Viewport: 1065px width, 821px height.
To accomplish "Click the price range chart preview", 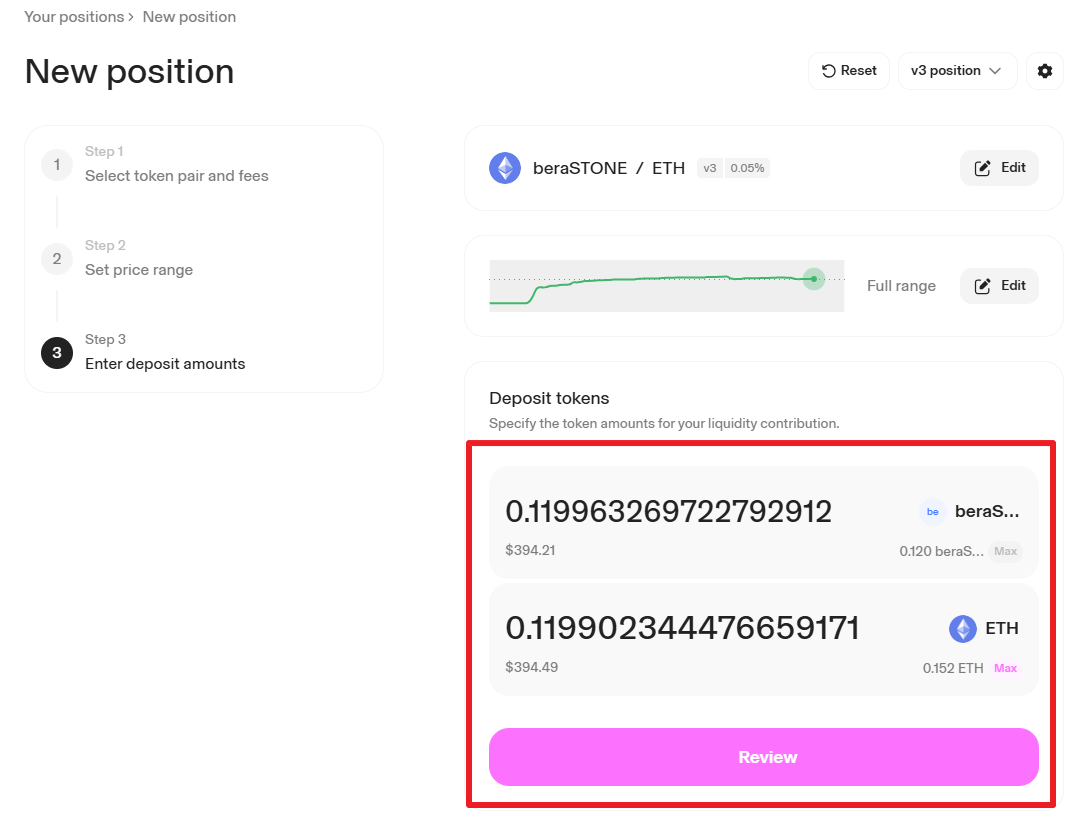I will coord(666,286).
